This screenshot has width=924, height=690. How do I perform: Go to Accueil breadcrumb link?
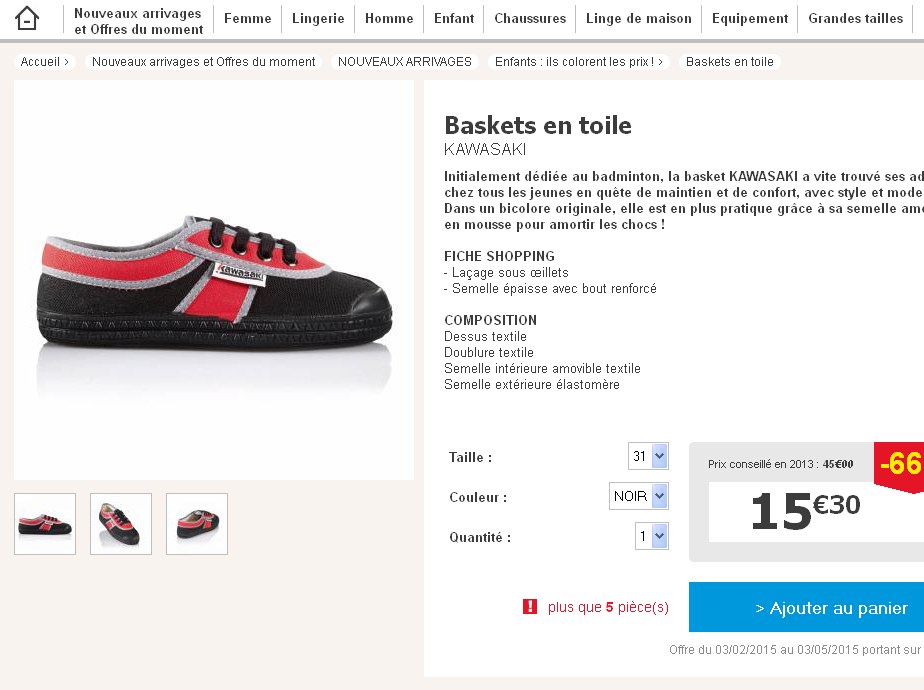click(x=44, y=62)
